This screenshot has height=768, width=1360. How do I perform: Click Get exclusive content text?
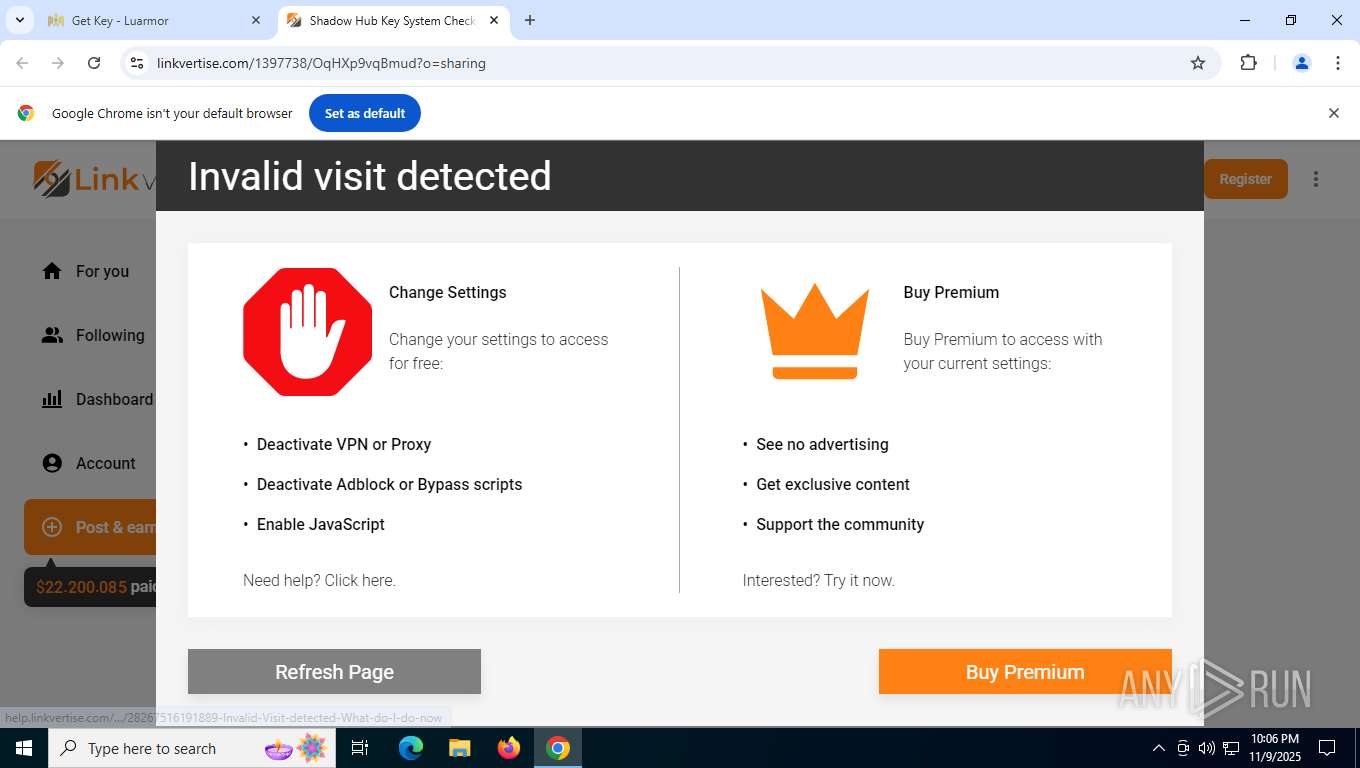pos(833,484)
